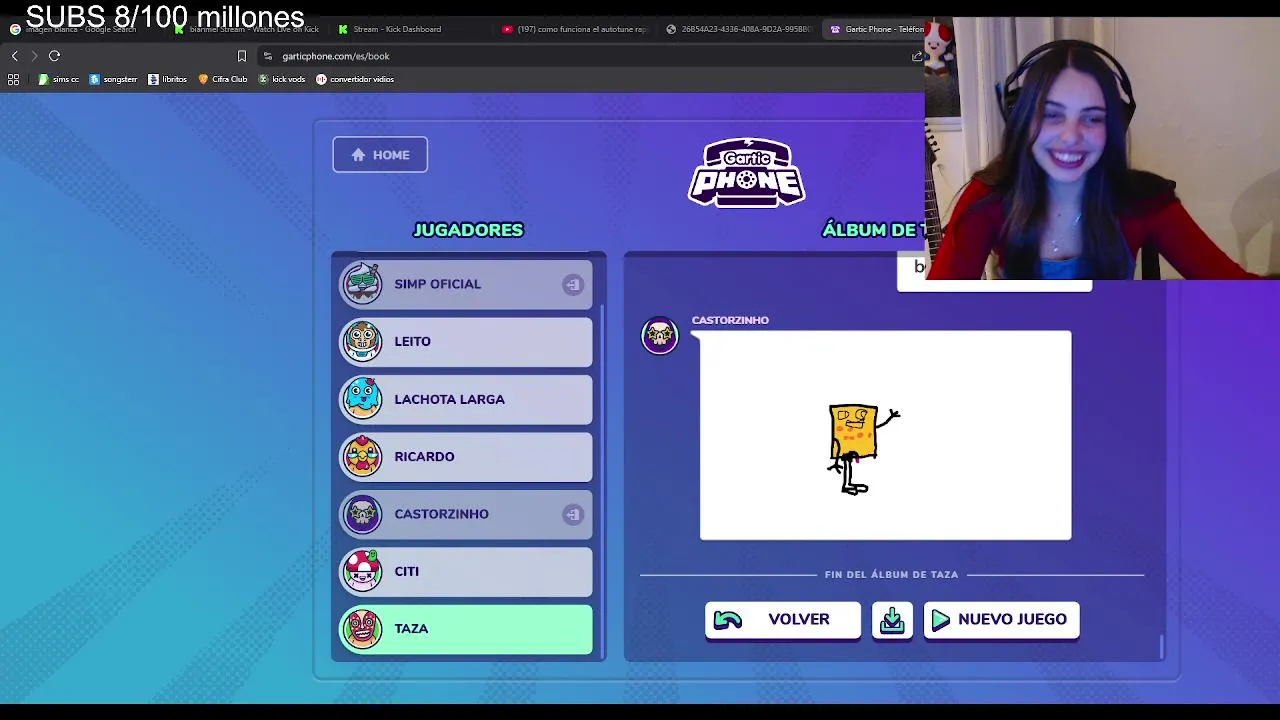Open the songsterr bookmark

click(x=113, y=79)
